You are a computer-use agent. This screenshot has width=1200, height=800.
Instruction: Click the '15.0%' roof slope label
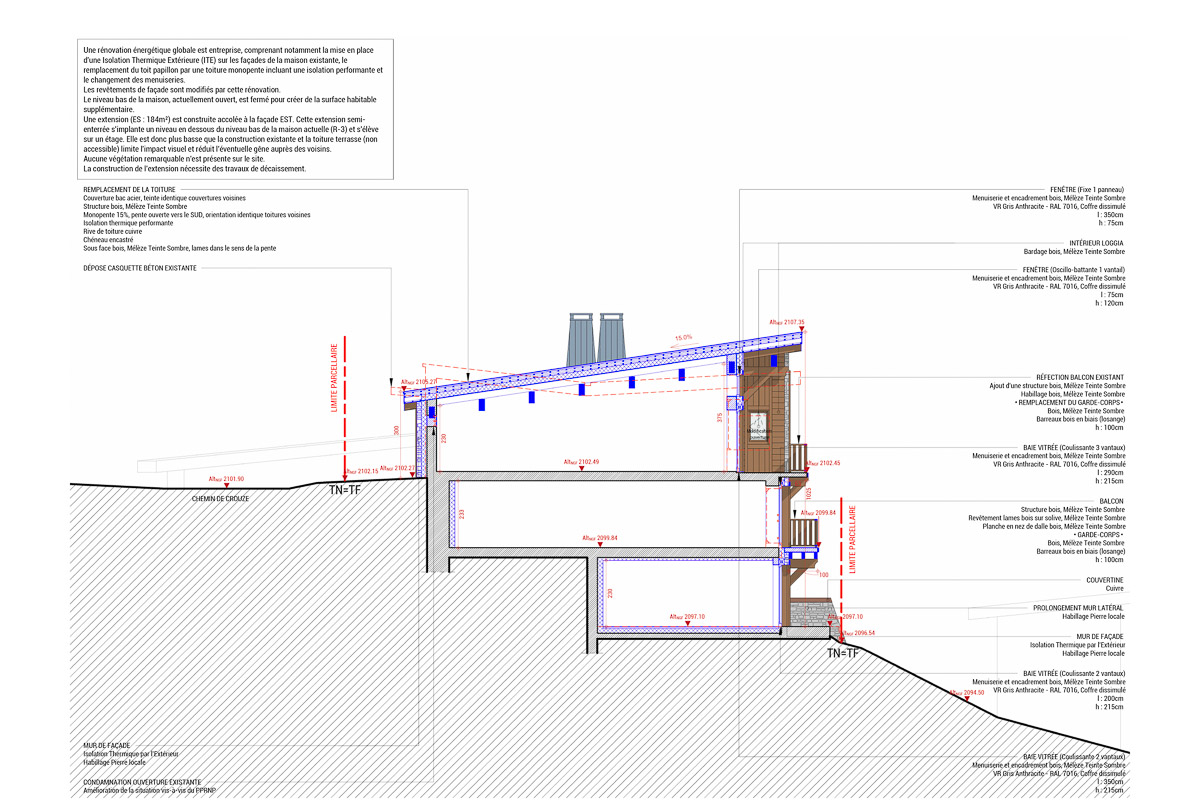click(x=683, y=337)
